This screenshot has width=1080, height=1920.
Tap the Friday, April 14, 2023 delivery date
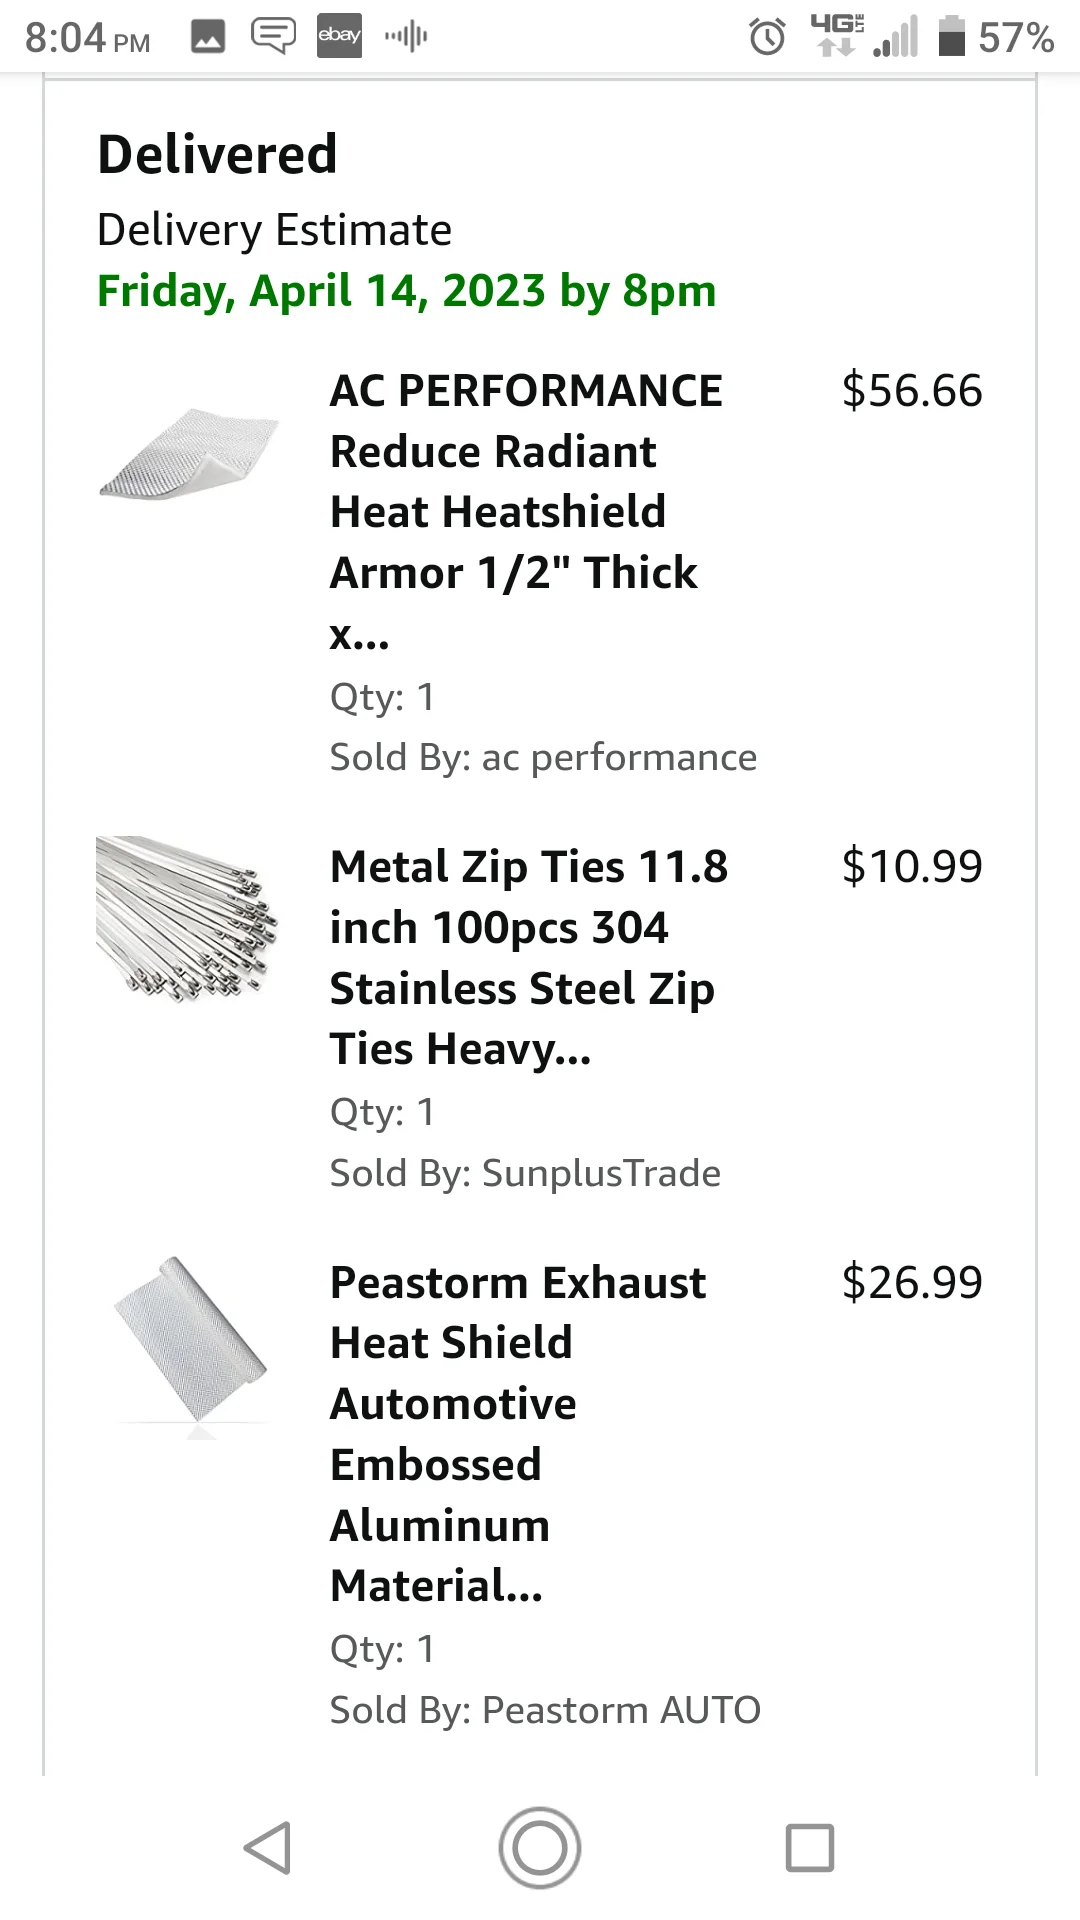[x=407, y=291]
